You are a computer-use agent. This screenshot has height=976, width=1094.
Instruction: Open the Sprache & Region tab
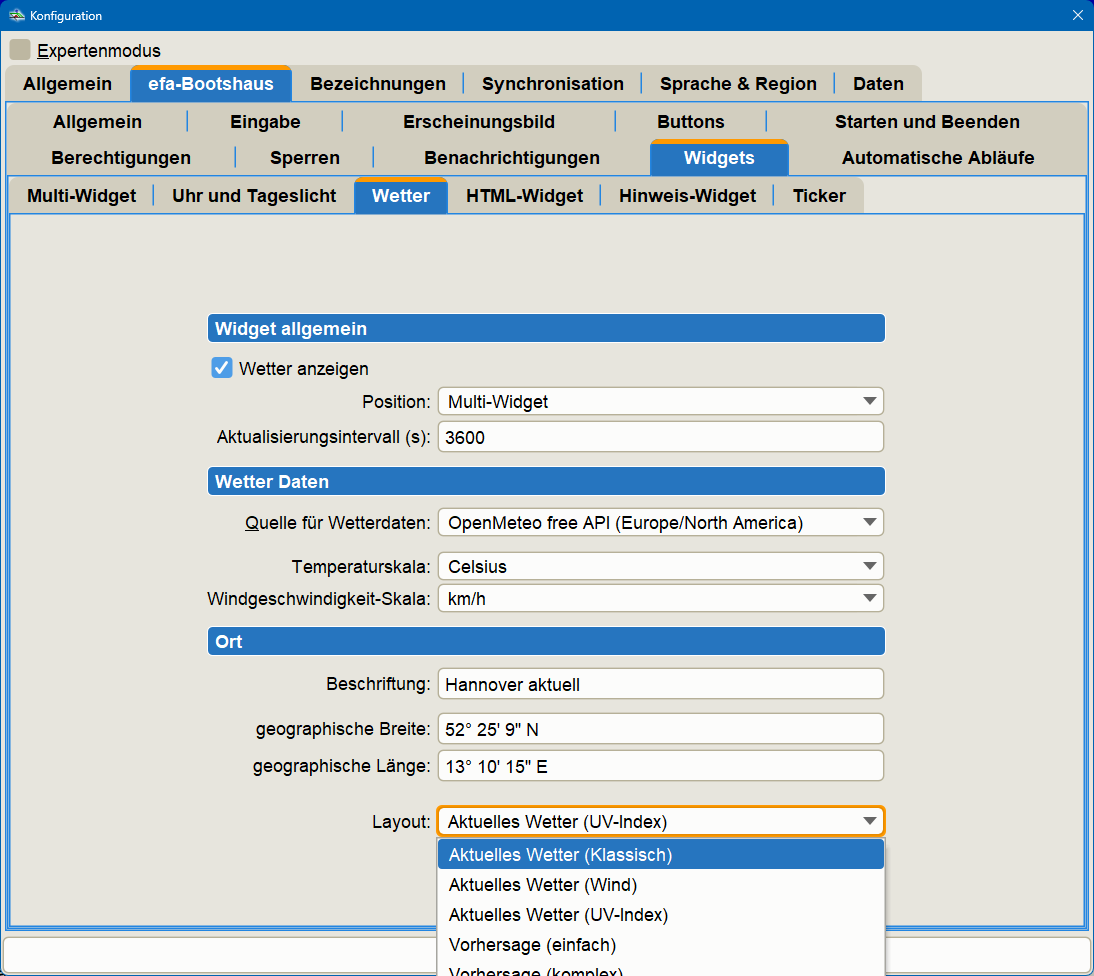coord(738,84)
